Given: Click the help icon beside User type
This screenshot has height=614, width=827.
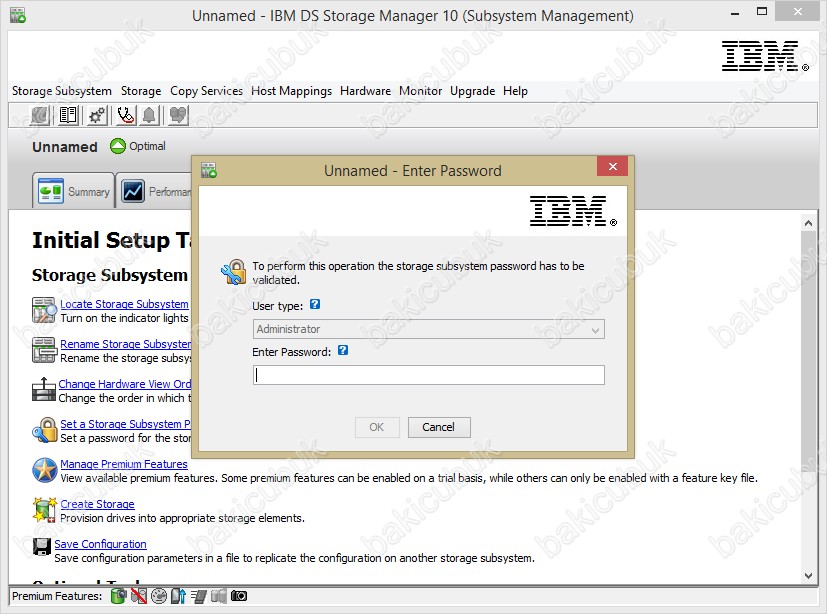Looking at the screenshot, I should [315, 304].
